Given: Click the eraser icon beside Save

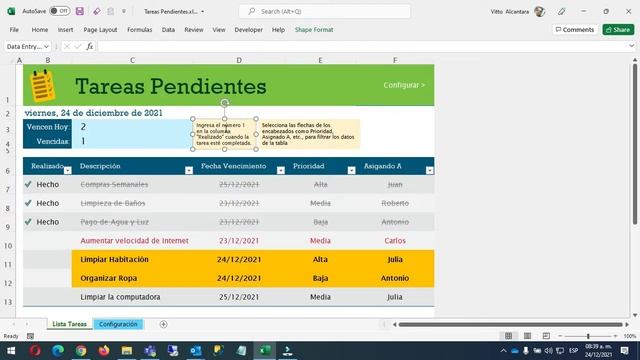Looking at the screenshot, I should pos(96,11).
